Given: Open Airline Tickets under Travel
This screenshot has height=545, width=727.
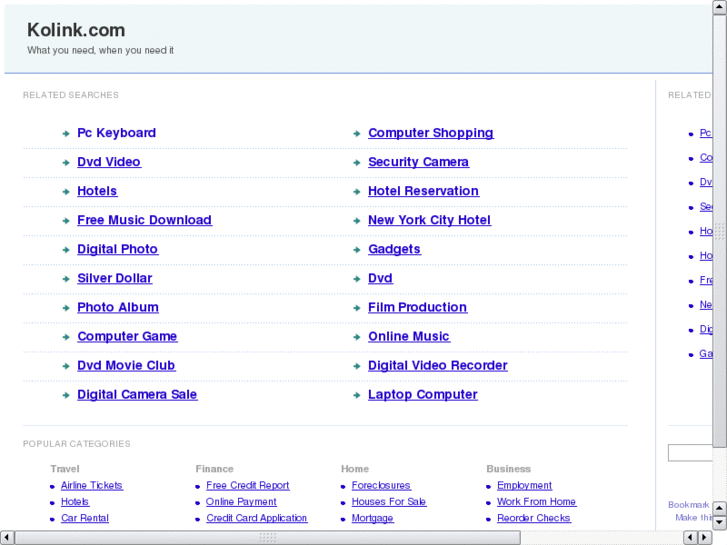Looking at the screenshot, I should point(92,486).
